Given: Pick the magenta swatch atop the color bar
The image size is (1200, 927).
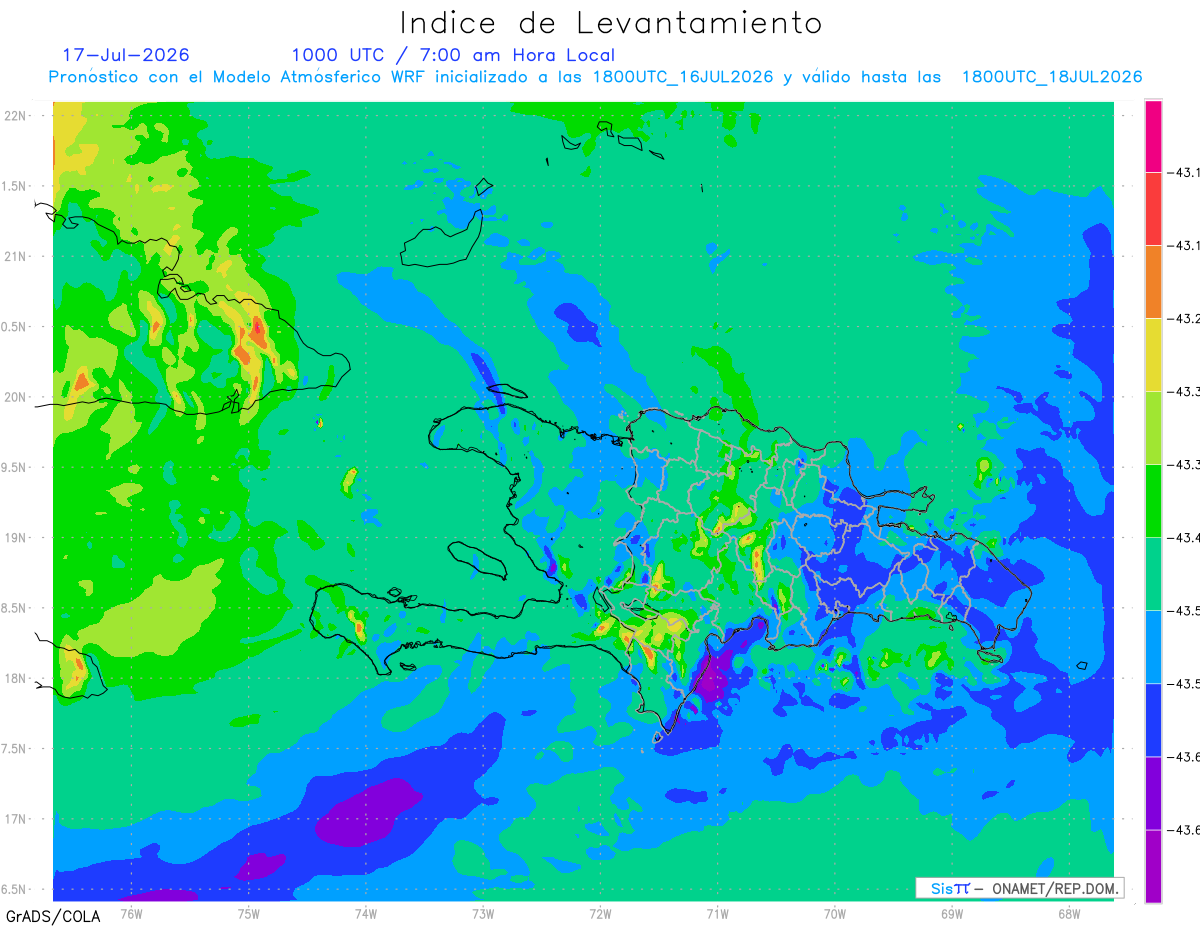Looking at the screenshot, I should point(1153,136).
